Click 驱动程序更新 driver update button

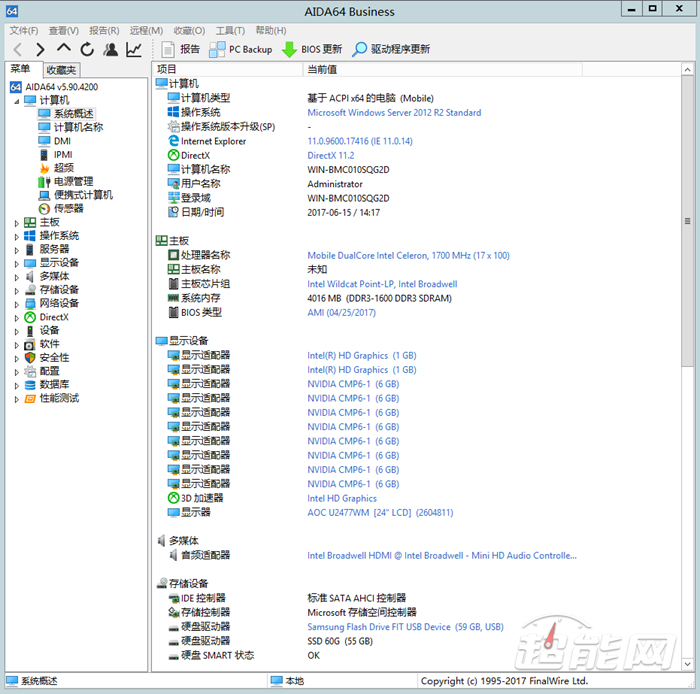pyautogui.click(x=391, y=49)
